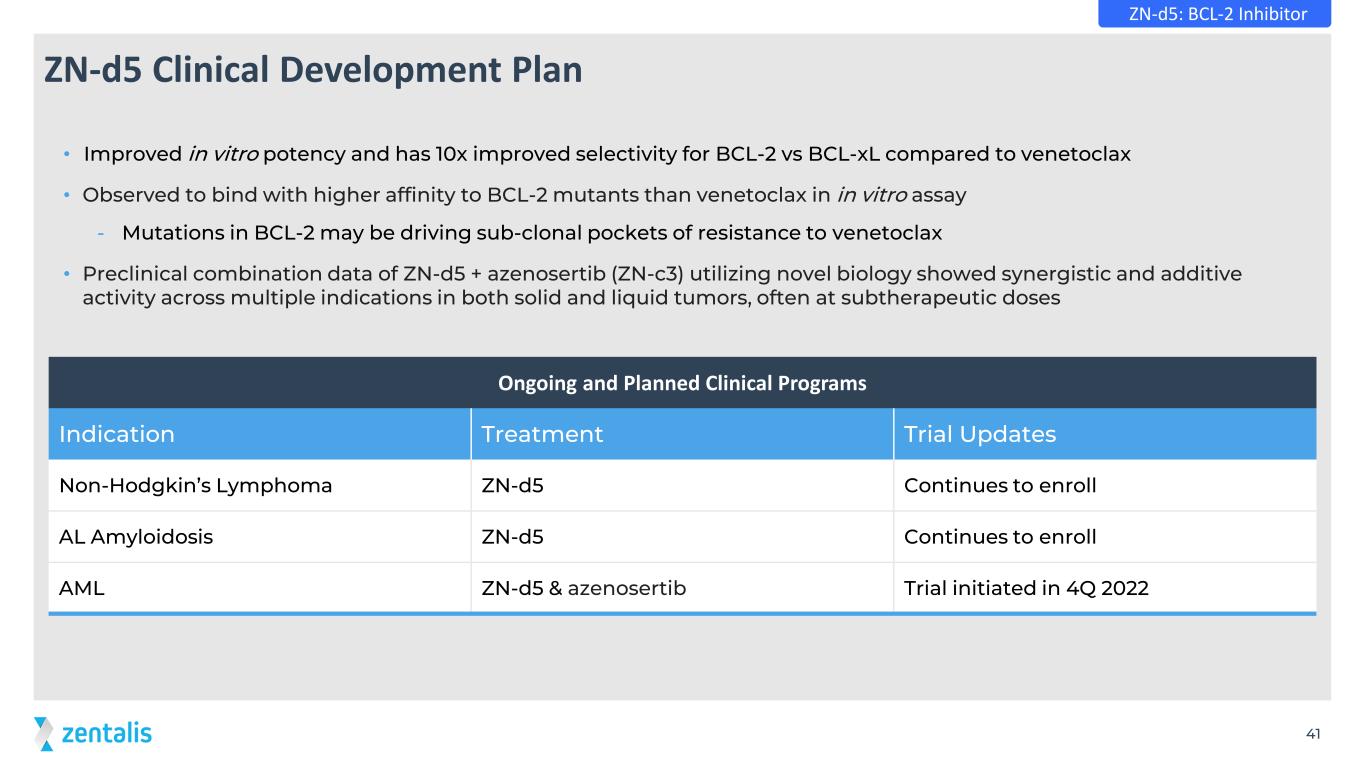Click the bullet about higher affinity to BCL-2 mutants
The height and width of the screenshot is (768, 1365).
click(x=524, y=195)
